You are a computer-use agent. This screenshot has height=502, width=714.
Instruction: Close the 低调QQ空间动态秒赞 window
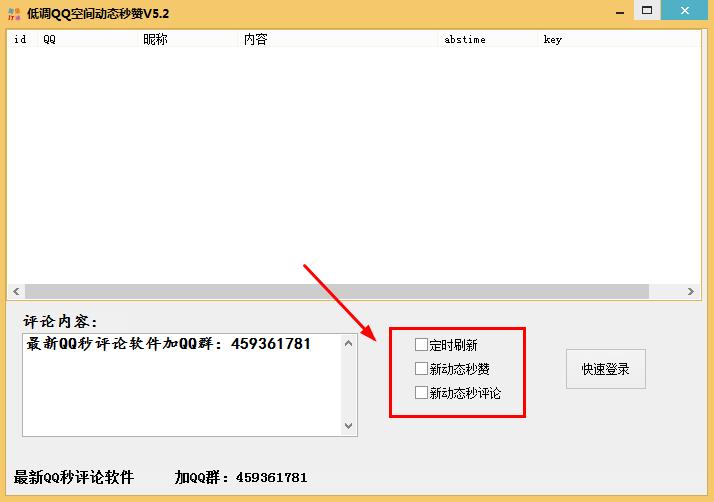point(686,10)
